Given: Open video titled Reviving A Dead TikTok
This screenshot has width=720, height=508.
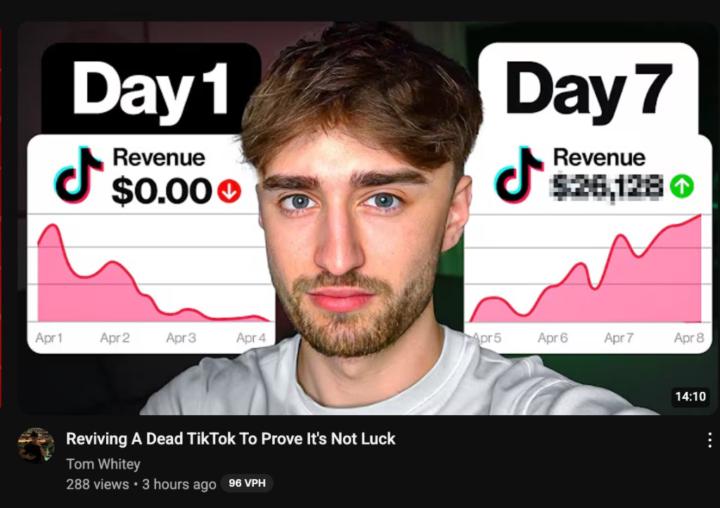Looking at the screenshot, I should (231, 439).
